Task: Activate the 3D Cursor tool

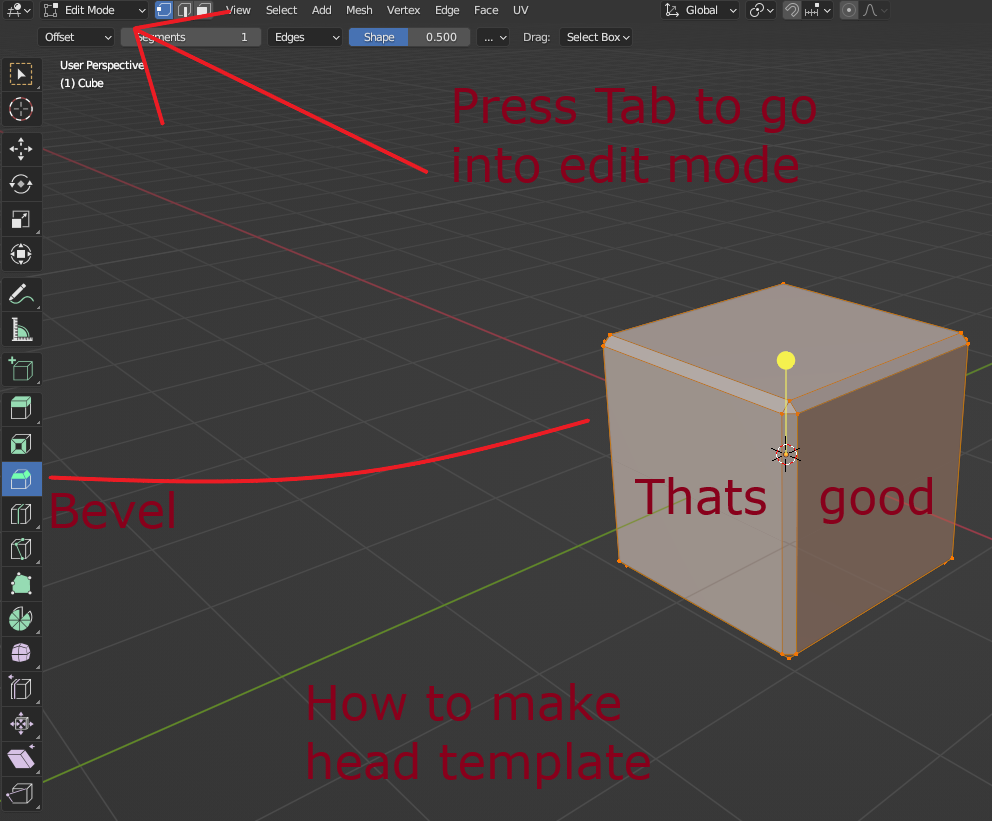Action: (21, 109)
